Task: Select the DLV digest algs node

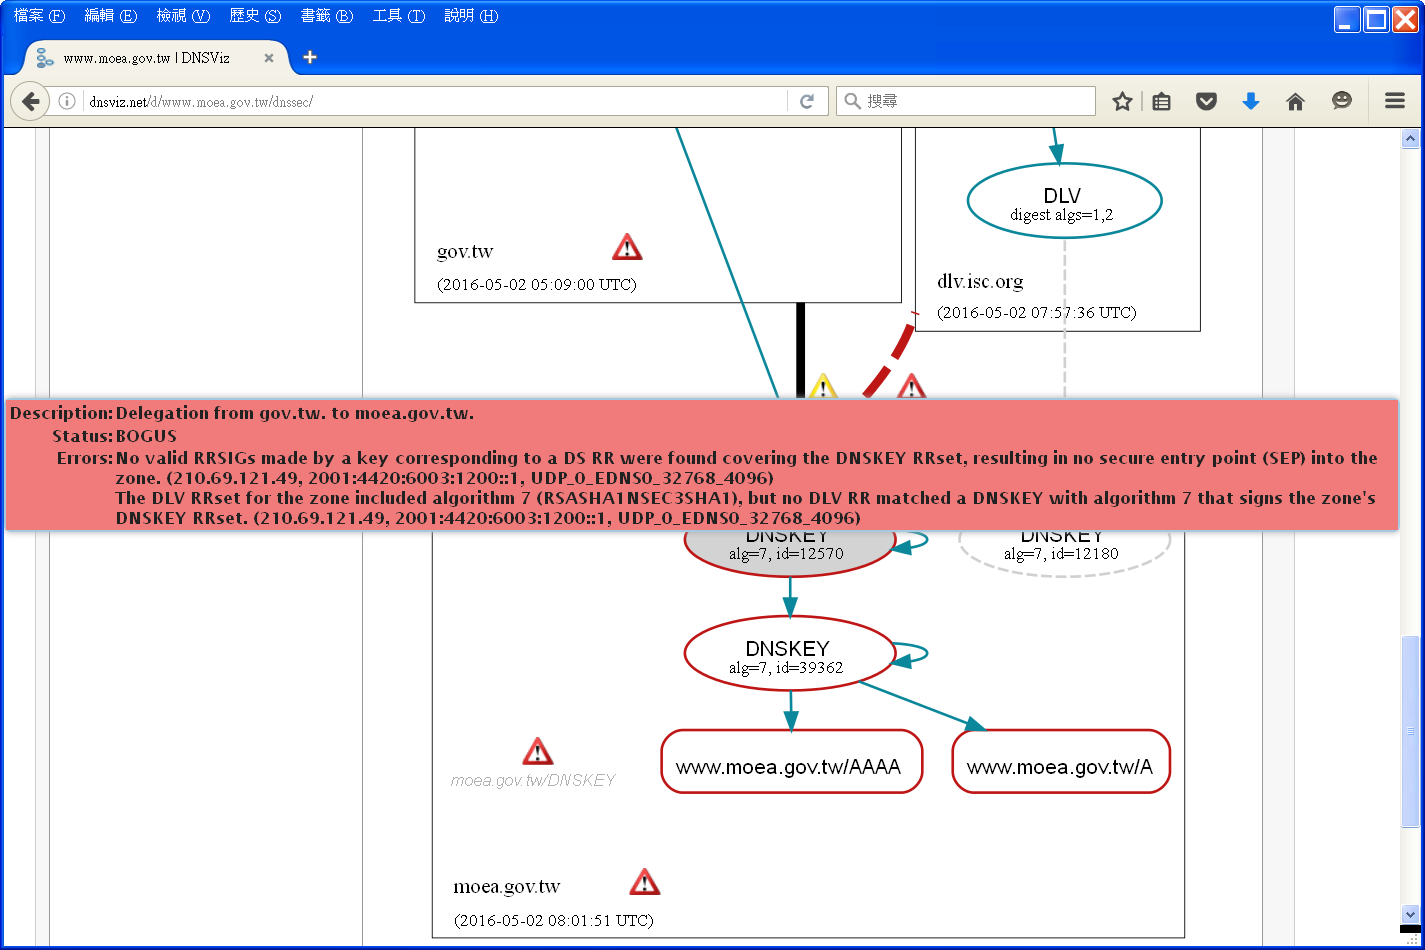Action: pyautogui.click(x=1064, y=201)
